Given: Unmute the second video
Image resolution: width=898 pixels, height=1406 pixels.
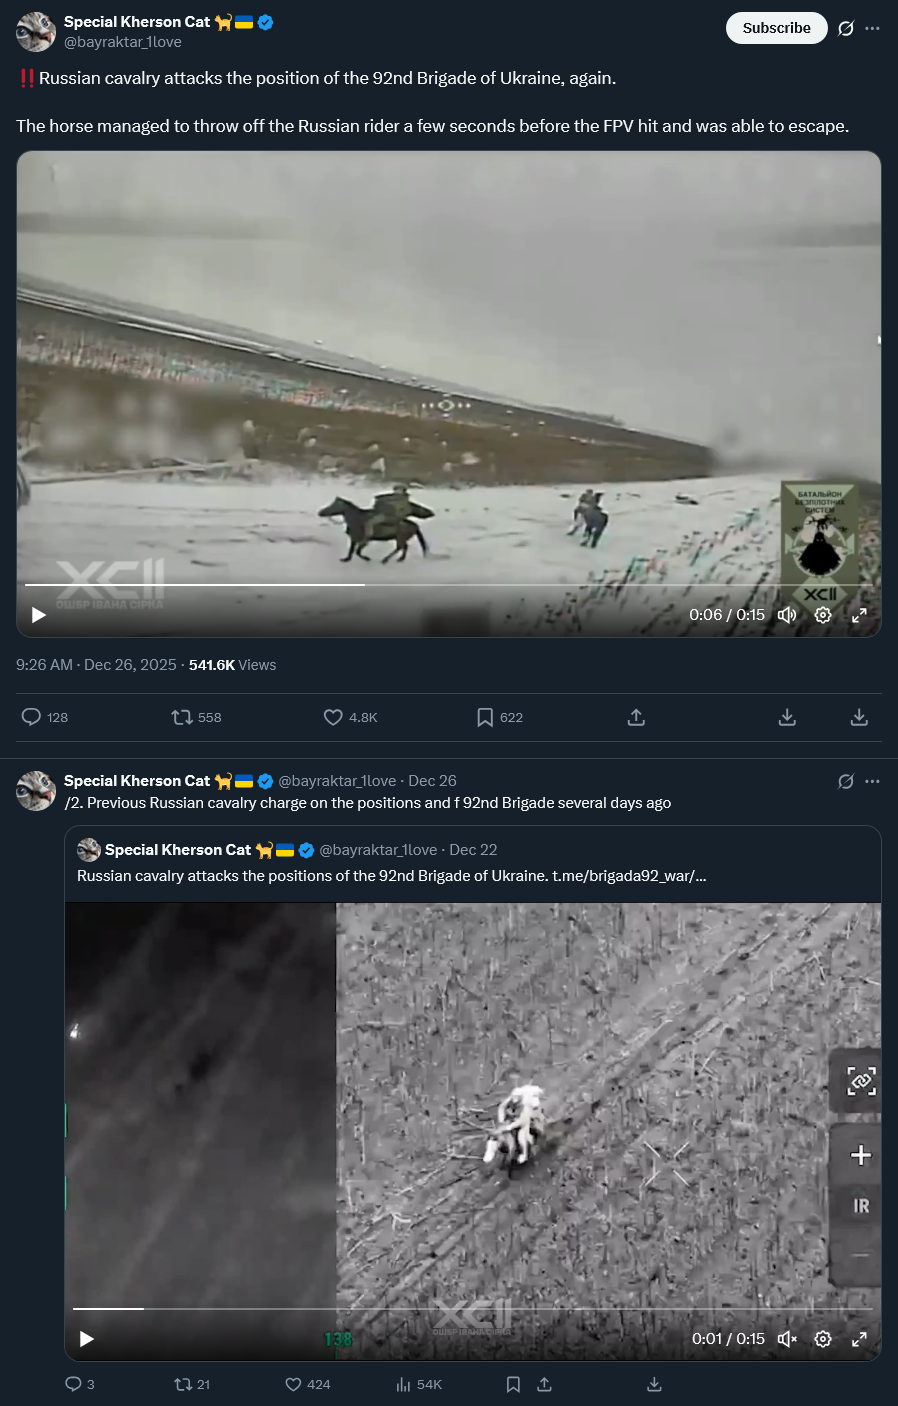Looking at the screenshot, I should [787, 1339].
